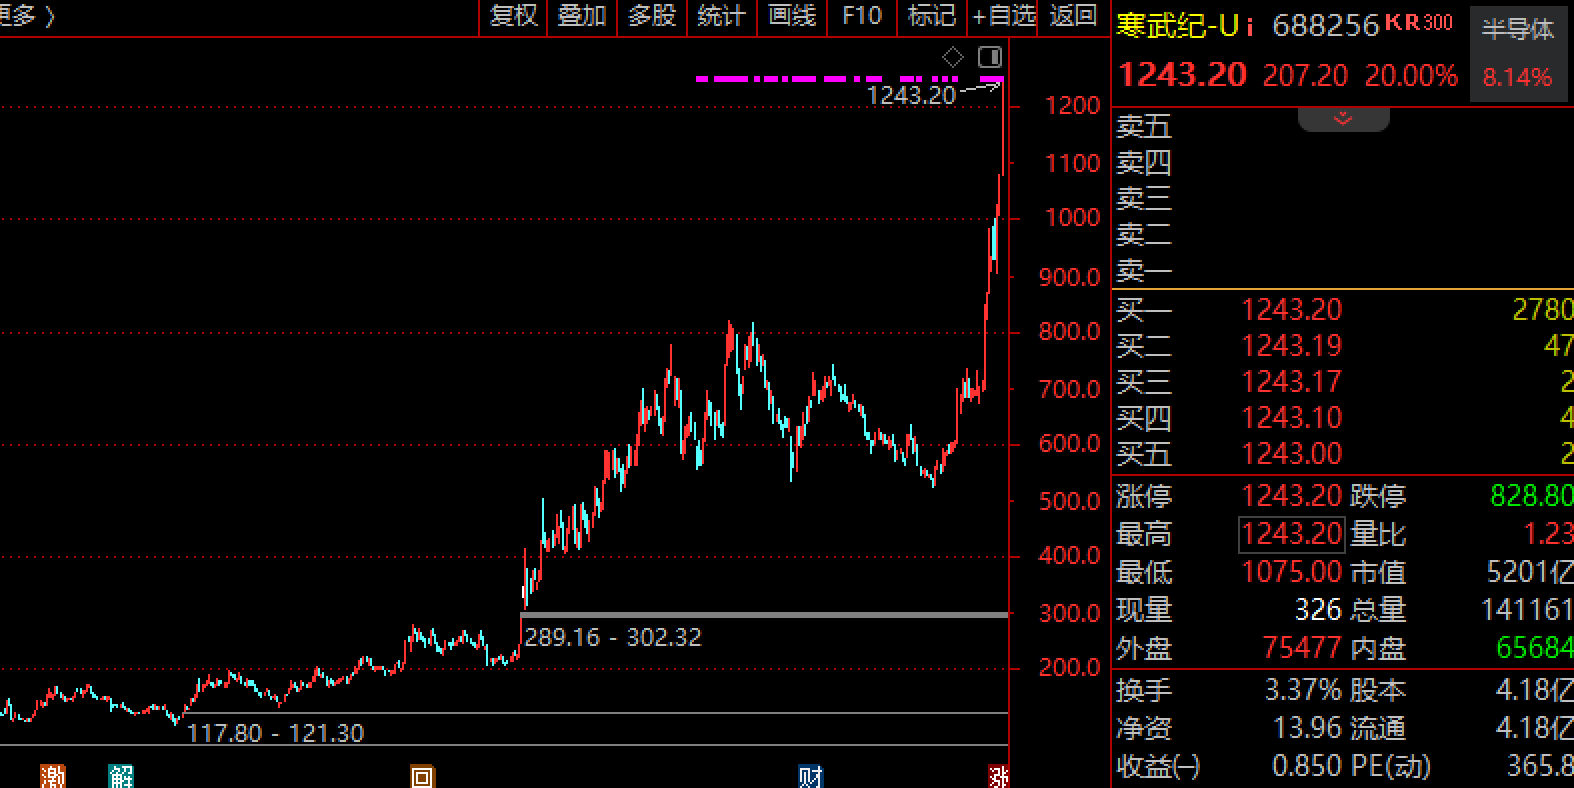The image size is (1574, 788).
Task: Click the 收益 value 0.850
Action: pyautogui.click(x=1306, y=766)
